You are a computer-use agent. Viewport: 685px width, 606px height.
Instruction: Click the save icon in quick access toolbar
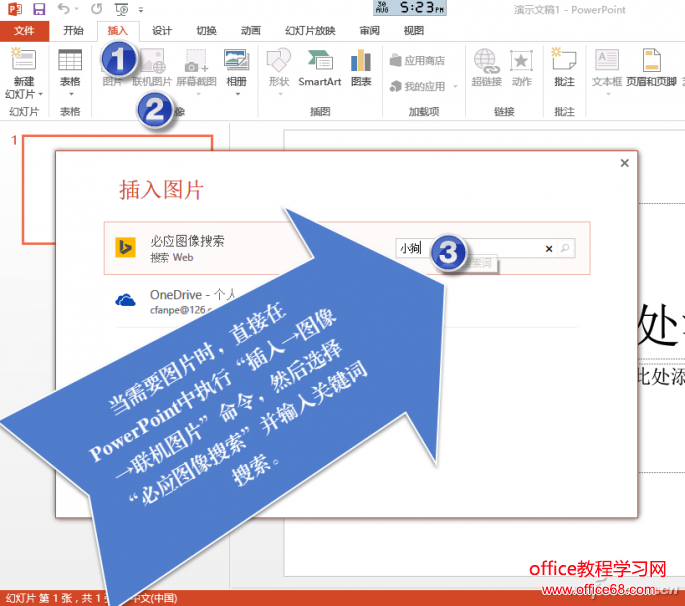coord(39,9)
